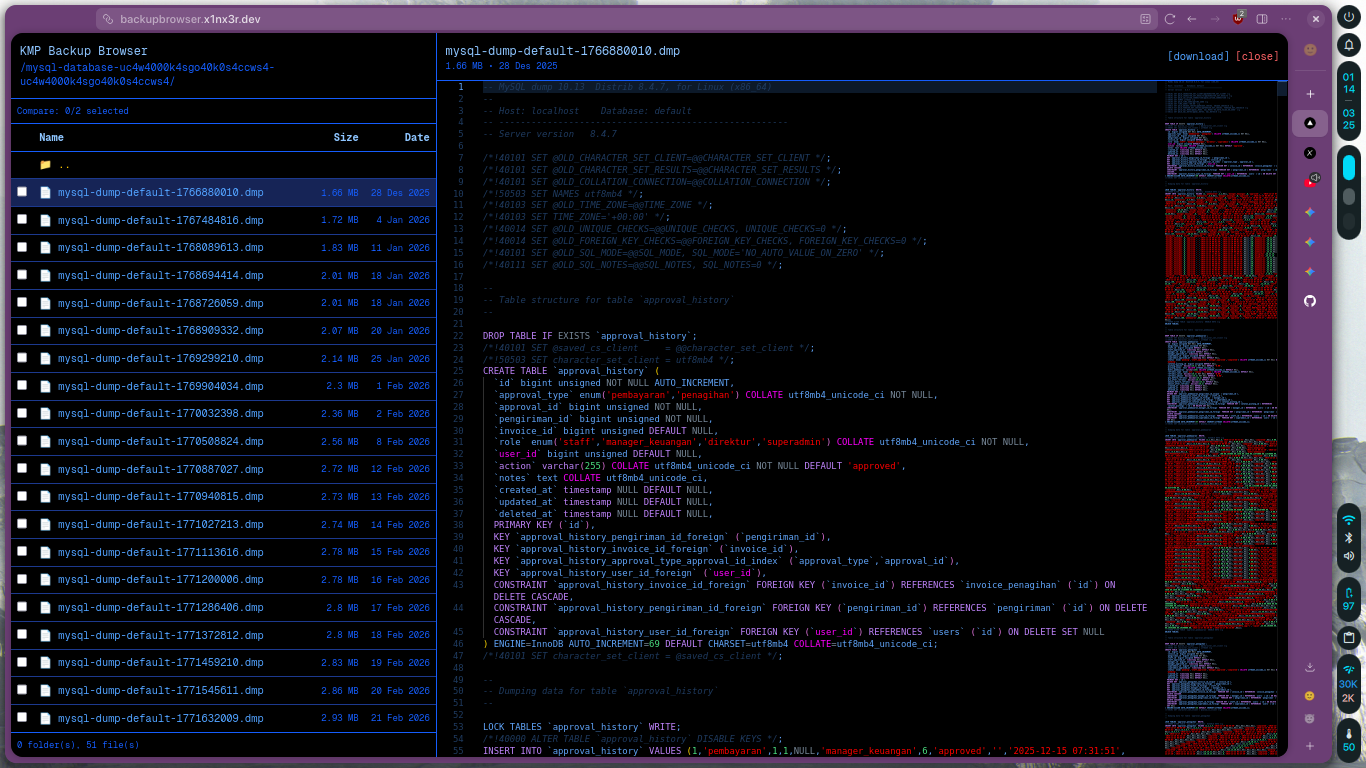Click the [download] link for the dump

coord(1198,57)
